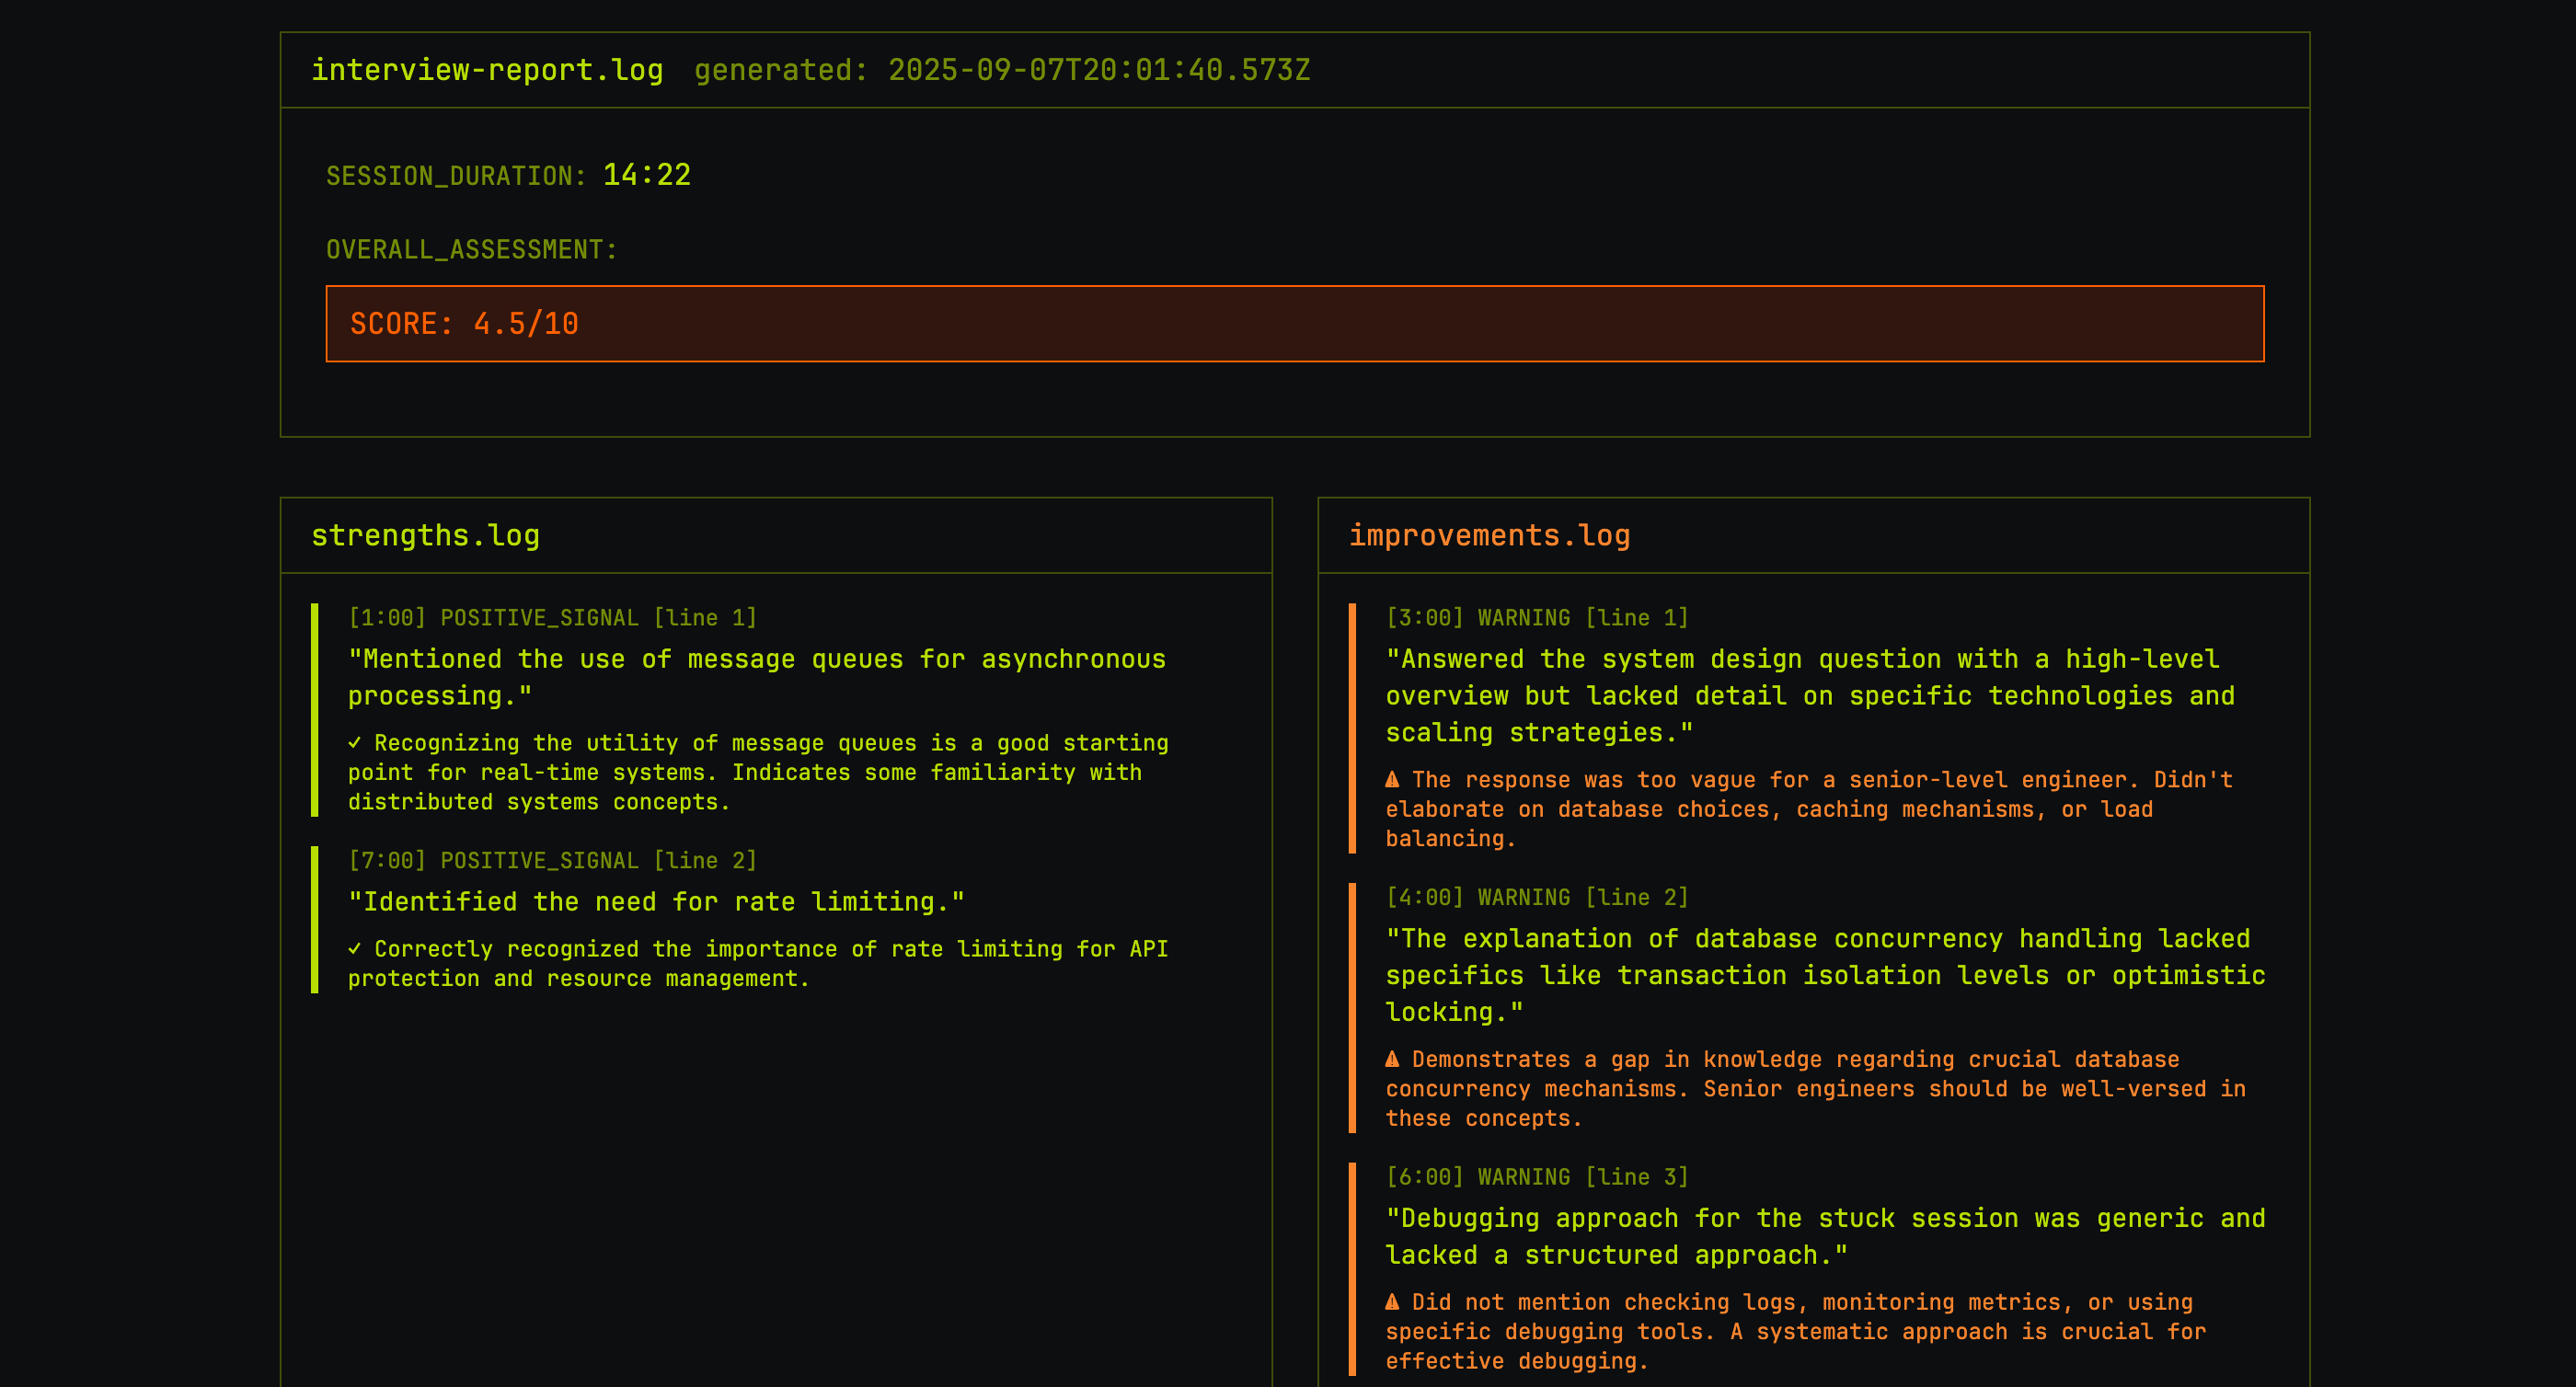This screenshot has width=2576, height=1387.
Task: Open the improvements.log panel header
Action: [x=1489, y=536]
